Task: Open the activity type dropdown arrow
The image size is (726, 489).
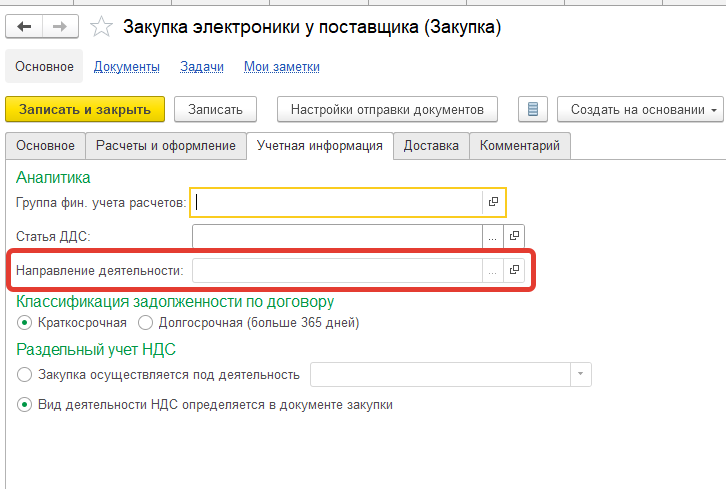Action: click(x=581, y=375)
